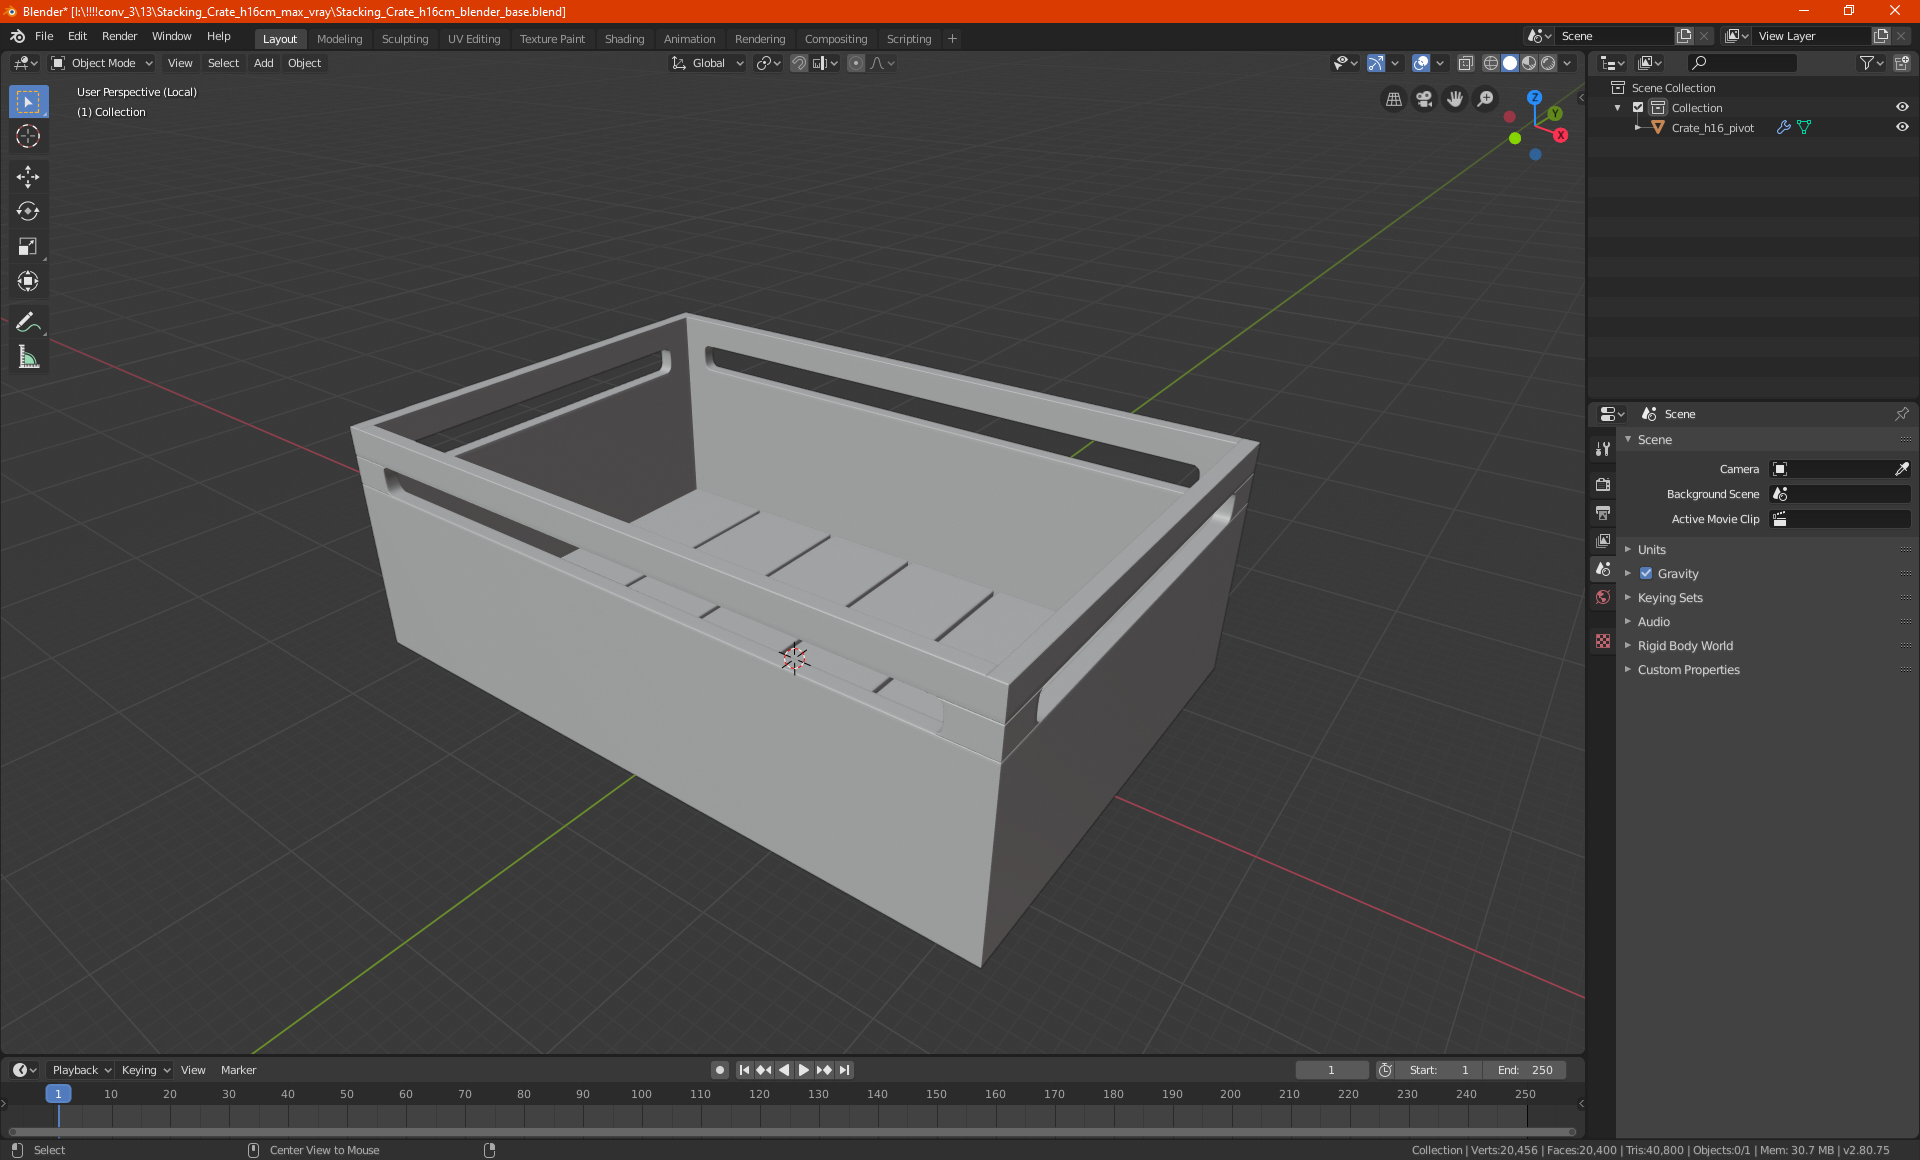1920x1160 pixels.
Task: Open the Modeling workspace tab
Action: pos(339,37)
